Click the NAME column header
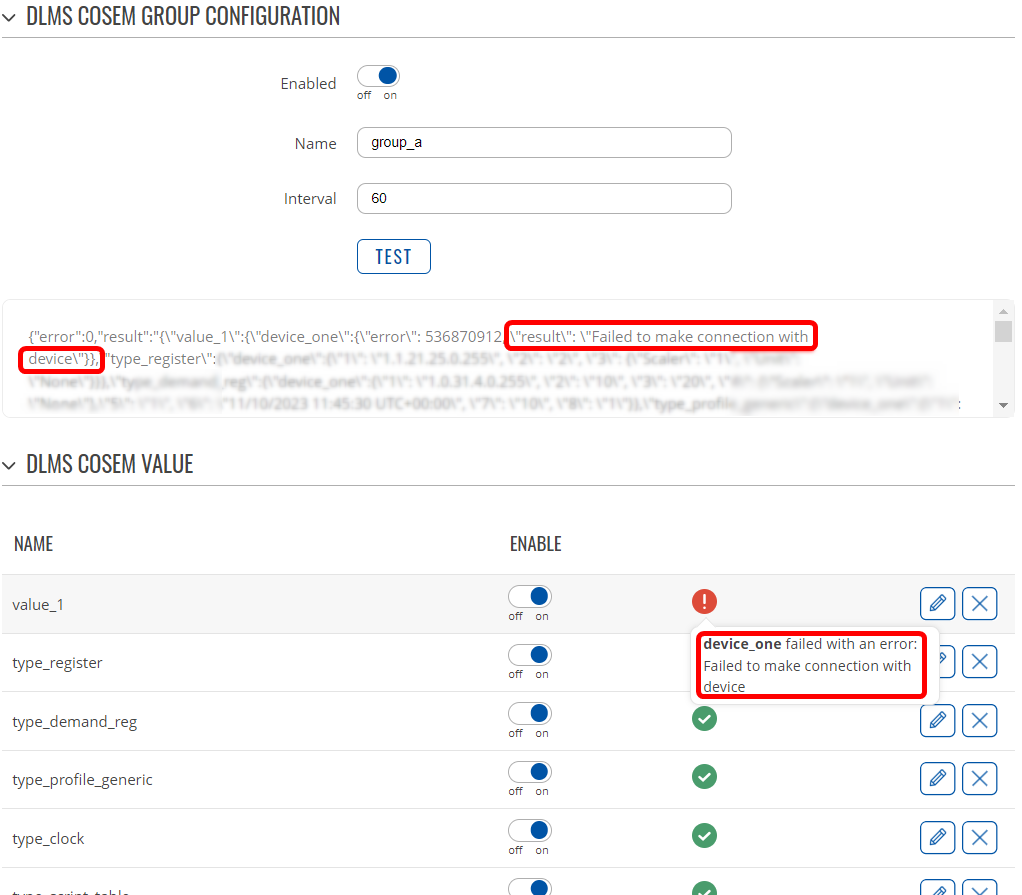Image resolution: width=1022 pixels, height=895 pixels. point(33,544)
